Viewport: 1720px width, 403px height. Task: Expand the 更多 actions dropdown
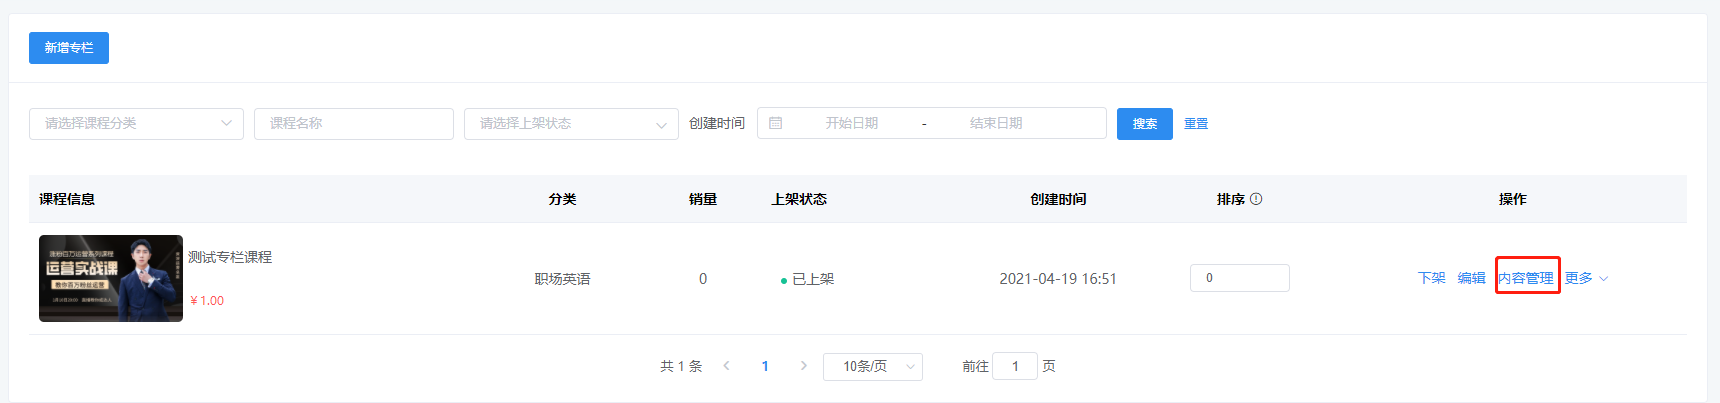[1586, 278]
